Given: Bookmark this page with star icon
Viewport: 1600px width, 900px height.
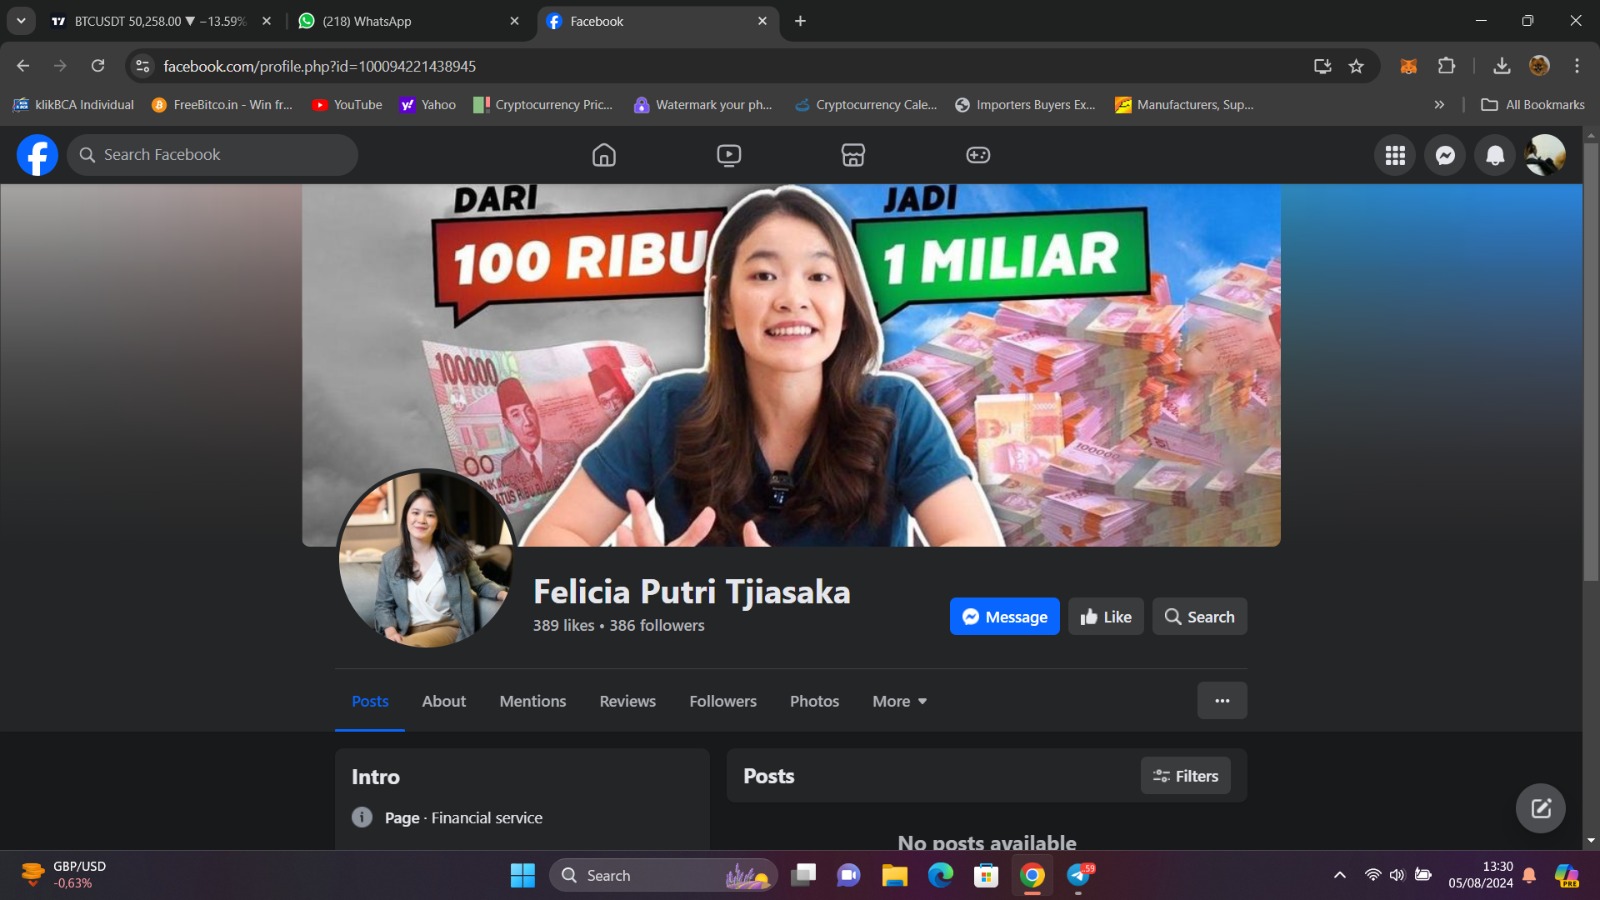Looking at the screenshot, I should (1356, 66).
